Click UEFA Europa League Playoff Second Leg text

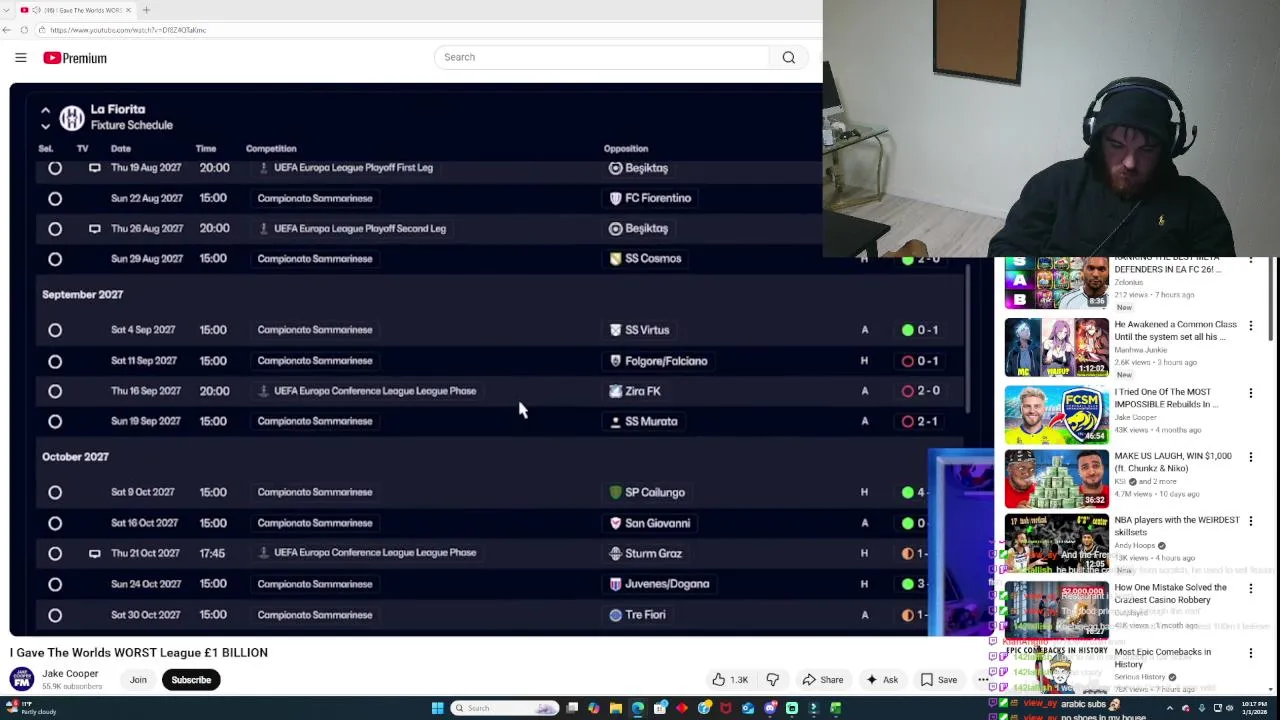tap(360, 228)
